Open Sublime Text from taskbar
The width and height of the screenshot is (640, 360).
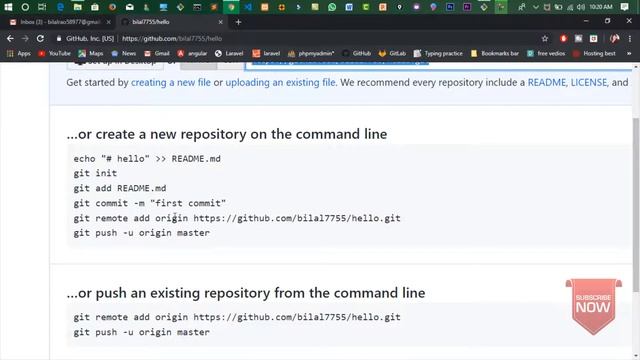[x=214, y=7]
